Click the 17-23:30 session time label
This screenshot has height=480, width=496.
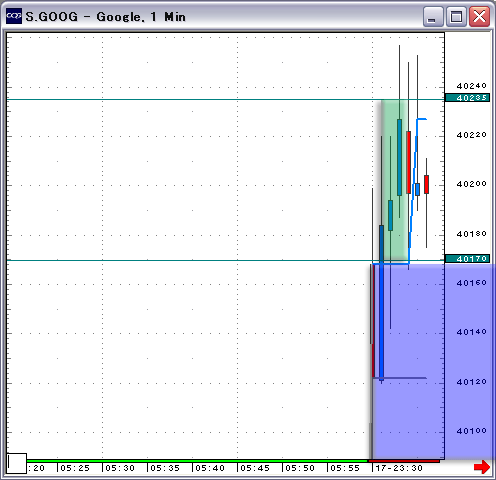pos(399,468)
